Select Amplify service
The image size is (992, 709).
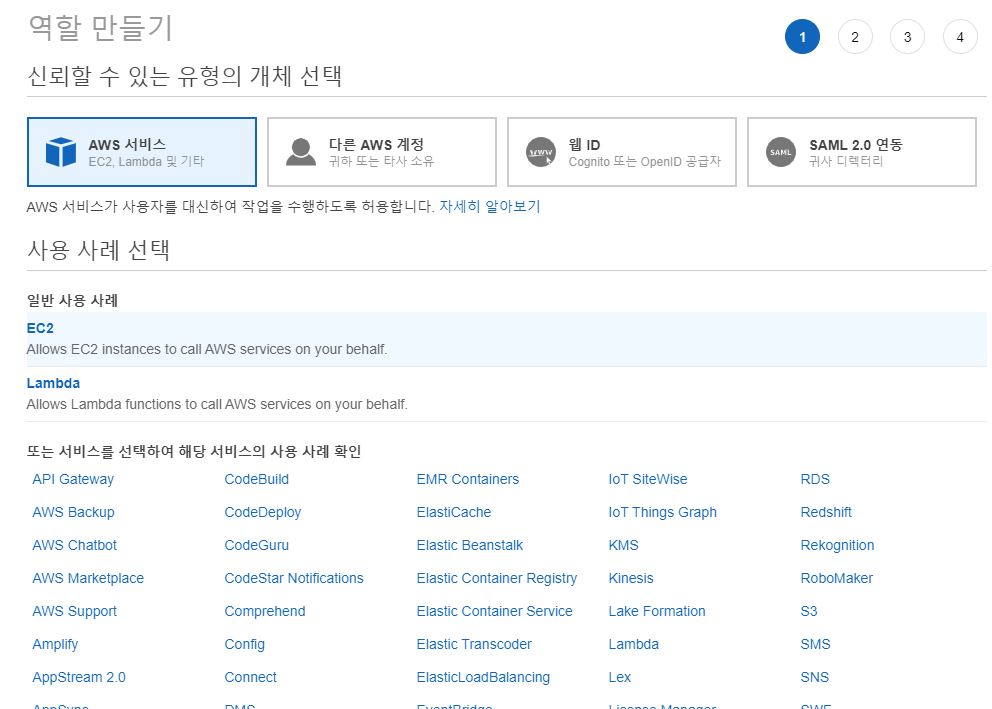pyautogui.click(x=55, y=644)
